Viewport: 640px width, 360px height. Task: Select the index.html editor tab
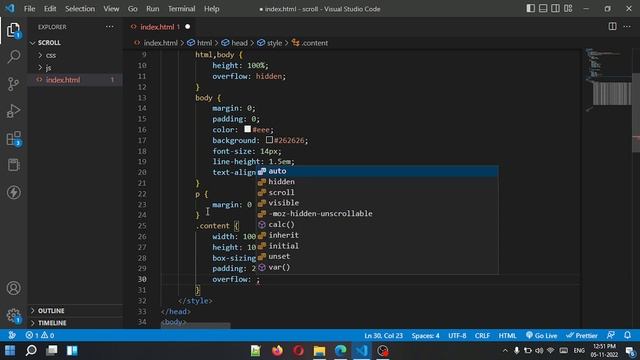click(x=160, y=27)
